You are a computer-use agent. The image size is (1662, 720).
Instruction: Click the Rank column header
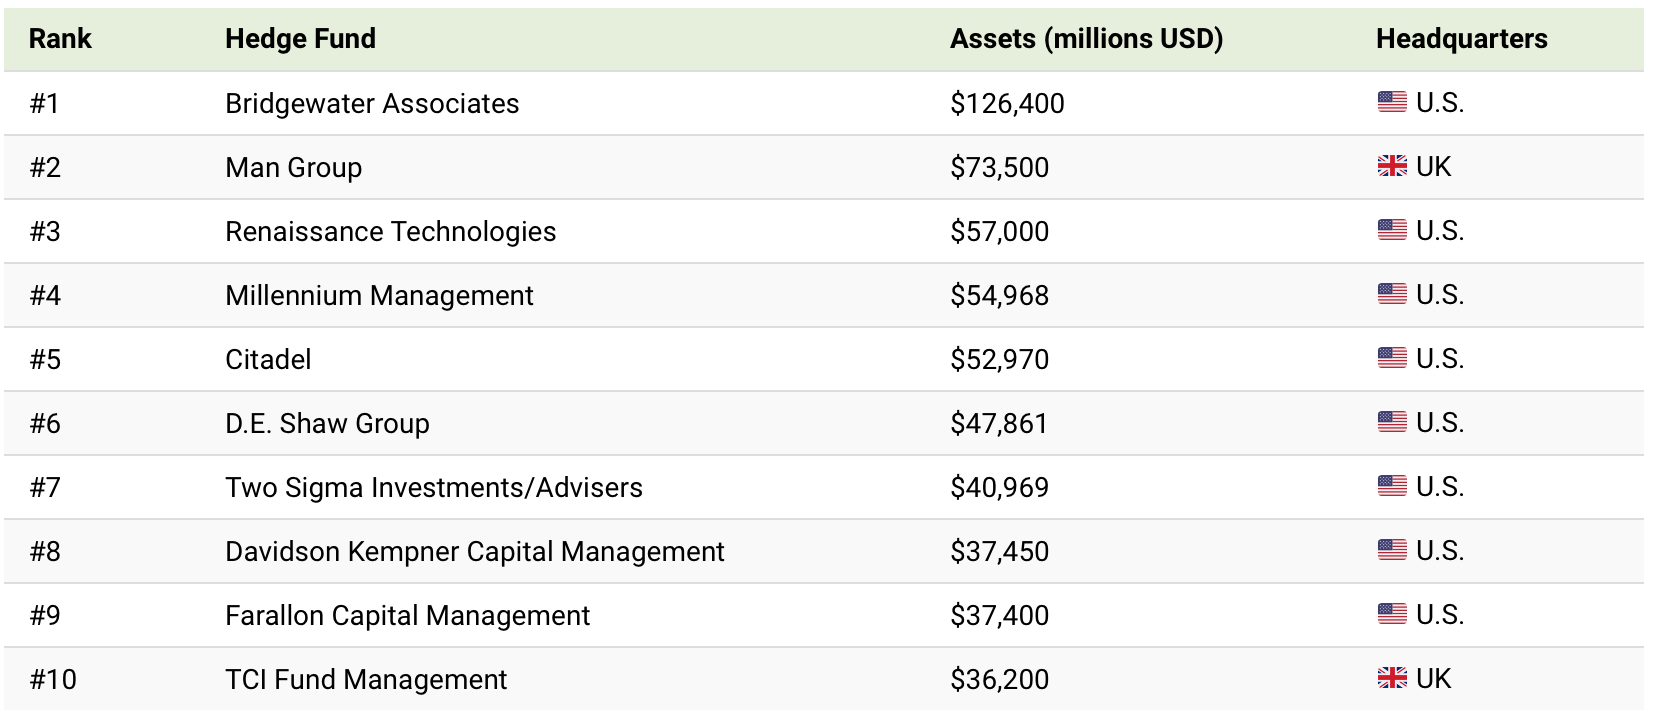coord(60,39)
